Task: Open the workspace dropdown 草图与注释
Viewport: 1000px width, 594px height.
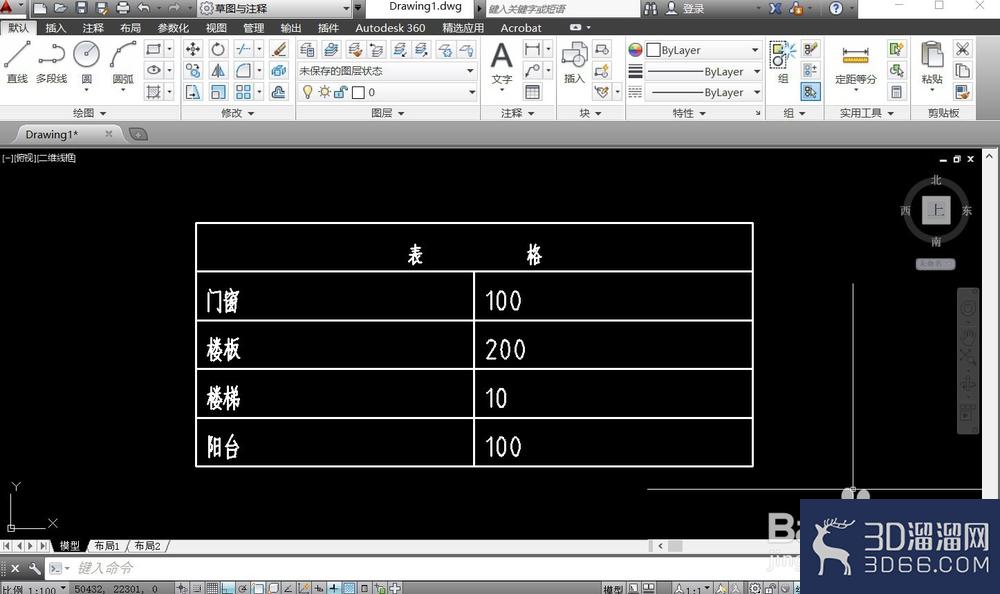Action: coord(275,8)
